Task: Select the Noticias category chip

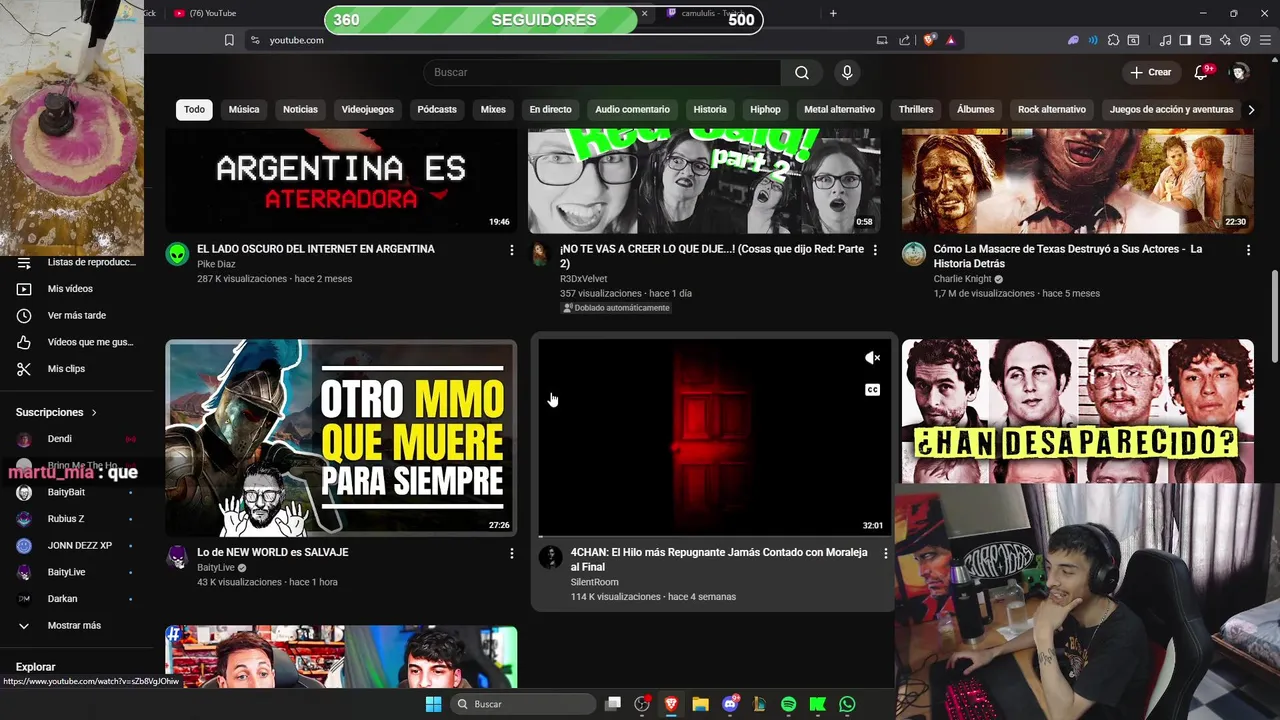Action: pyautogui.click(x=300, y=109)
